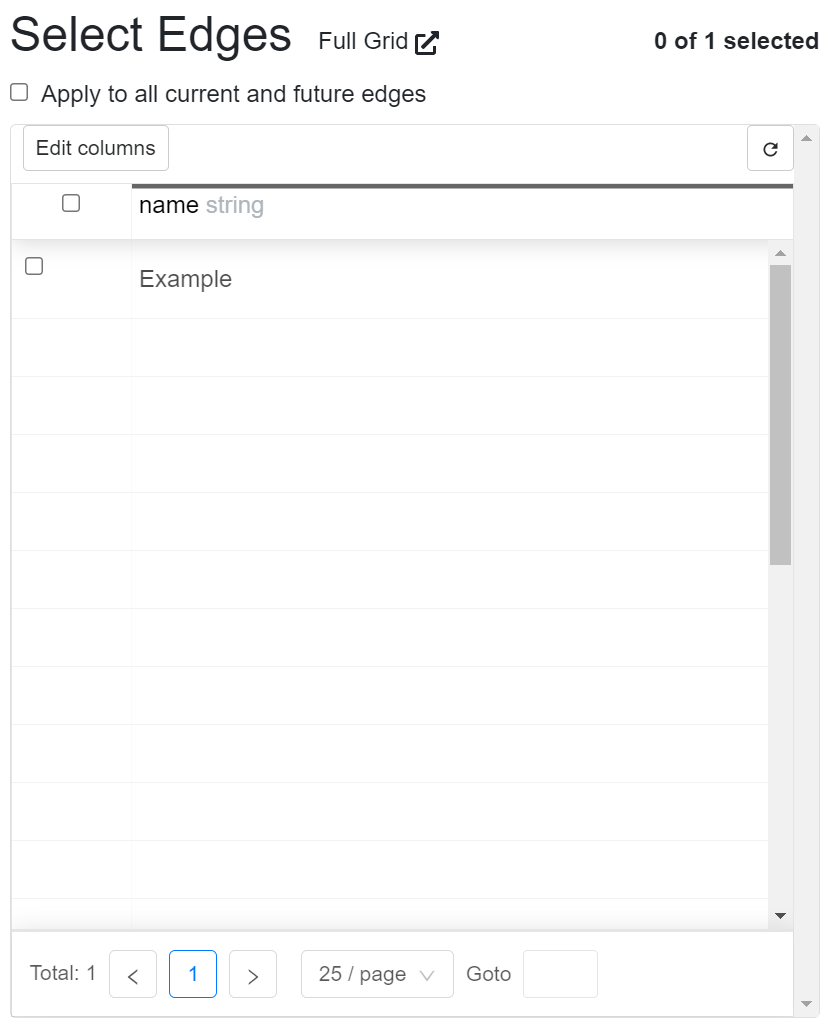Enable Apply to all current and future edges

pos(19,93)
